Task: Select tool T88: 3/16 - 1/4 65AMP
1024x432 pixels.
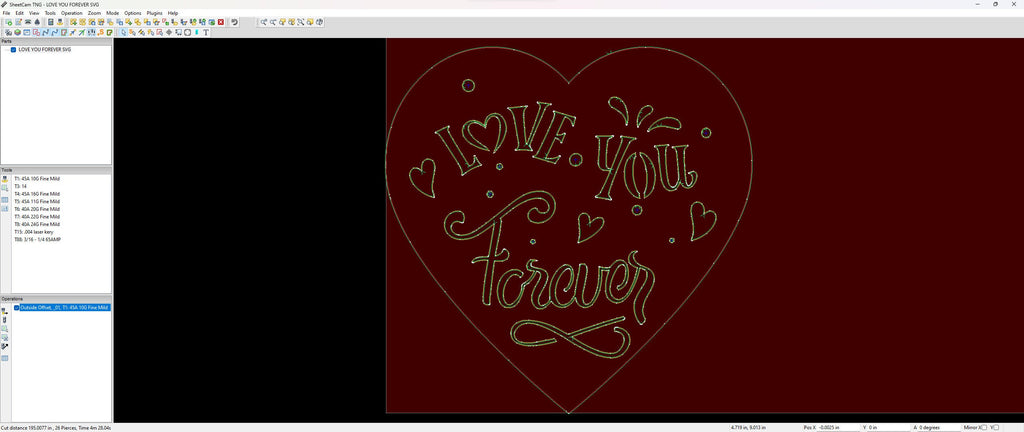Action: point(38,239)
